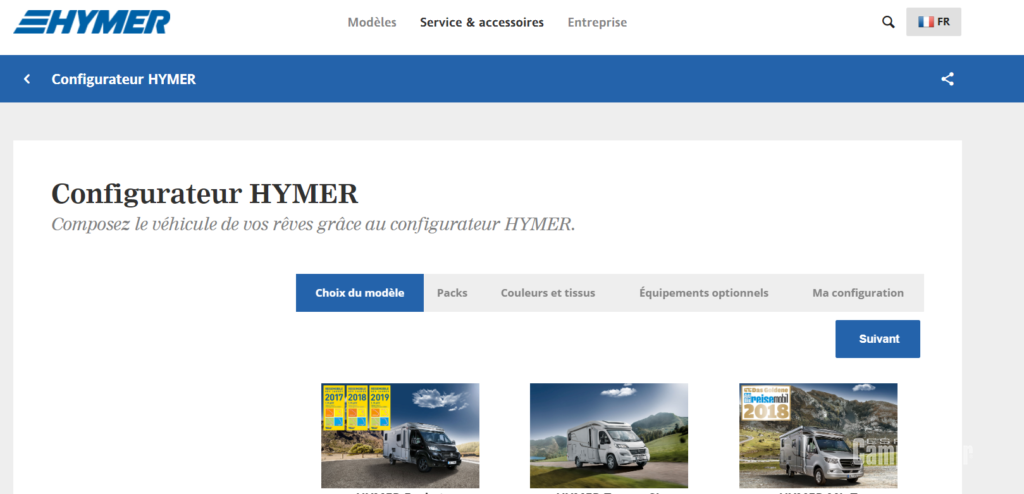Open the Service & accessoires menu
1024x494 pixels.
coord(482,22)
